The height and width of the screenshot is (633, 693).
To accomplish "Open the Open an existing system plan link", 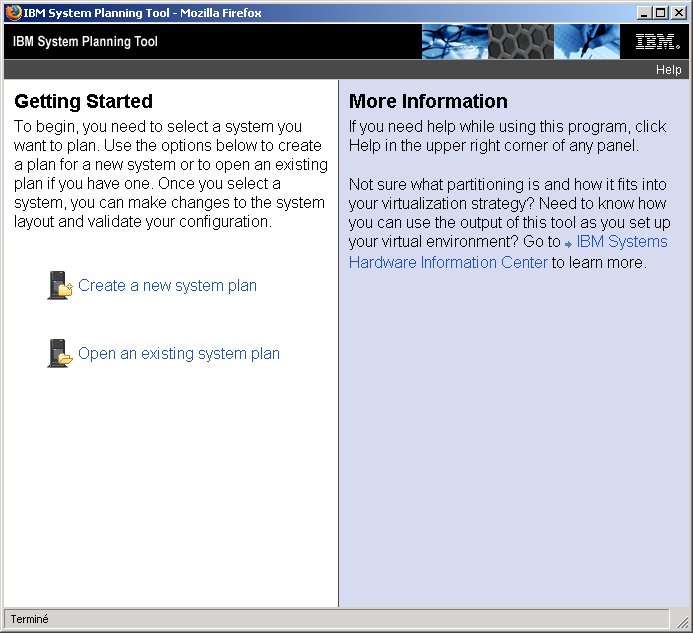I will pyautogui.click(x=179, y=354).
